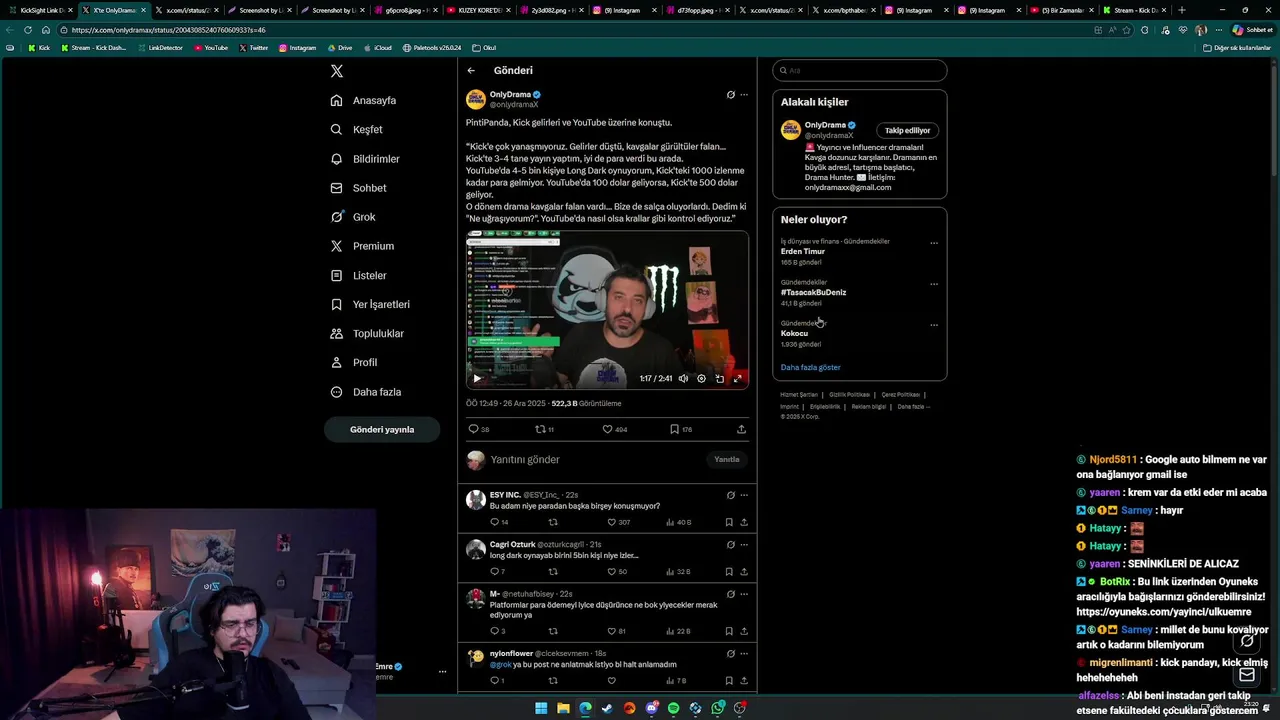Open Keşfet from the sidebar

click(356, 130)
